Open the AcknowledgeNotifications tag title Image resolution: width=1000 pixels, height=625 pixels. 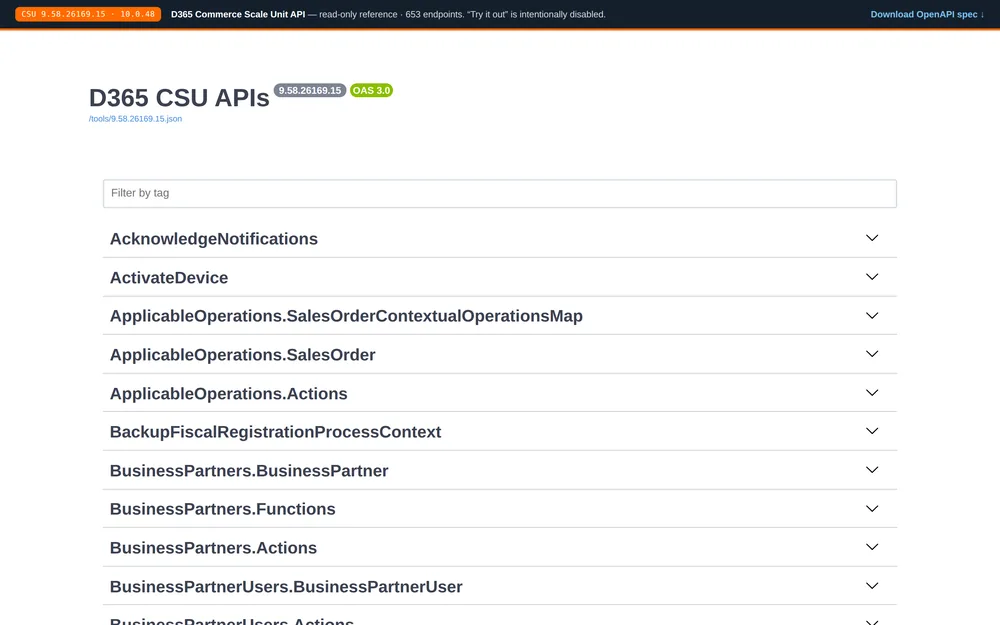(x=214, y=239)
